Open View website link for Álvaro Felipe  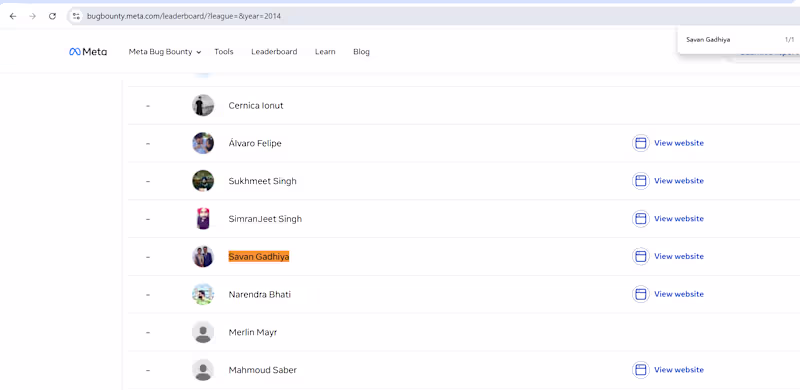679,143
